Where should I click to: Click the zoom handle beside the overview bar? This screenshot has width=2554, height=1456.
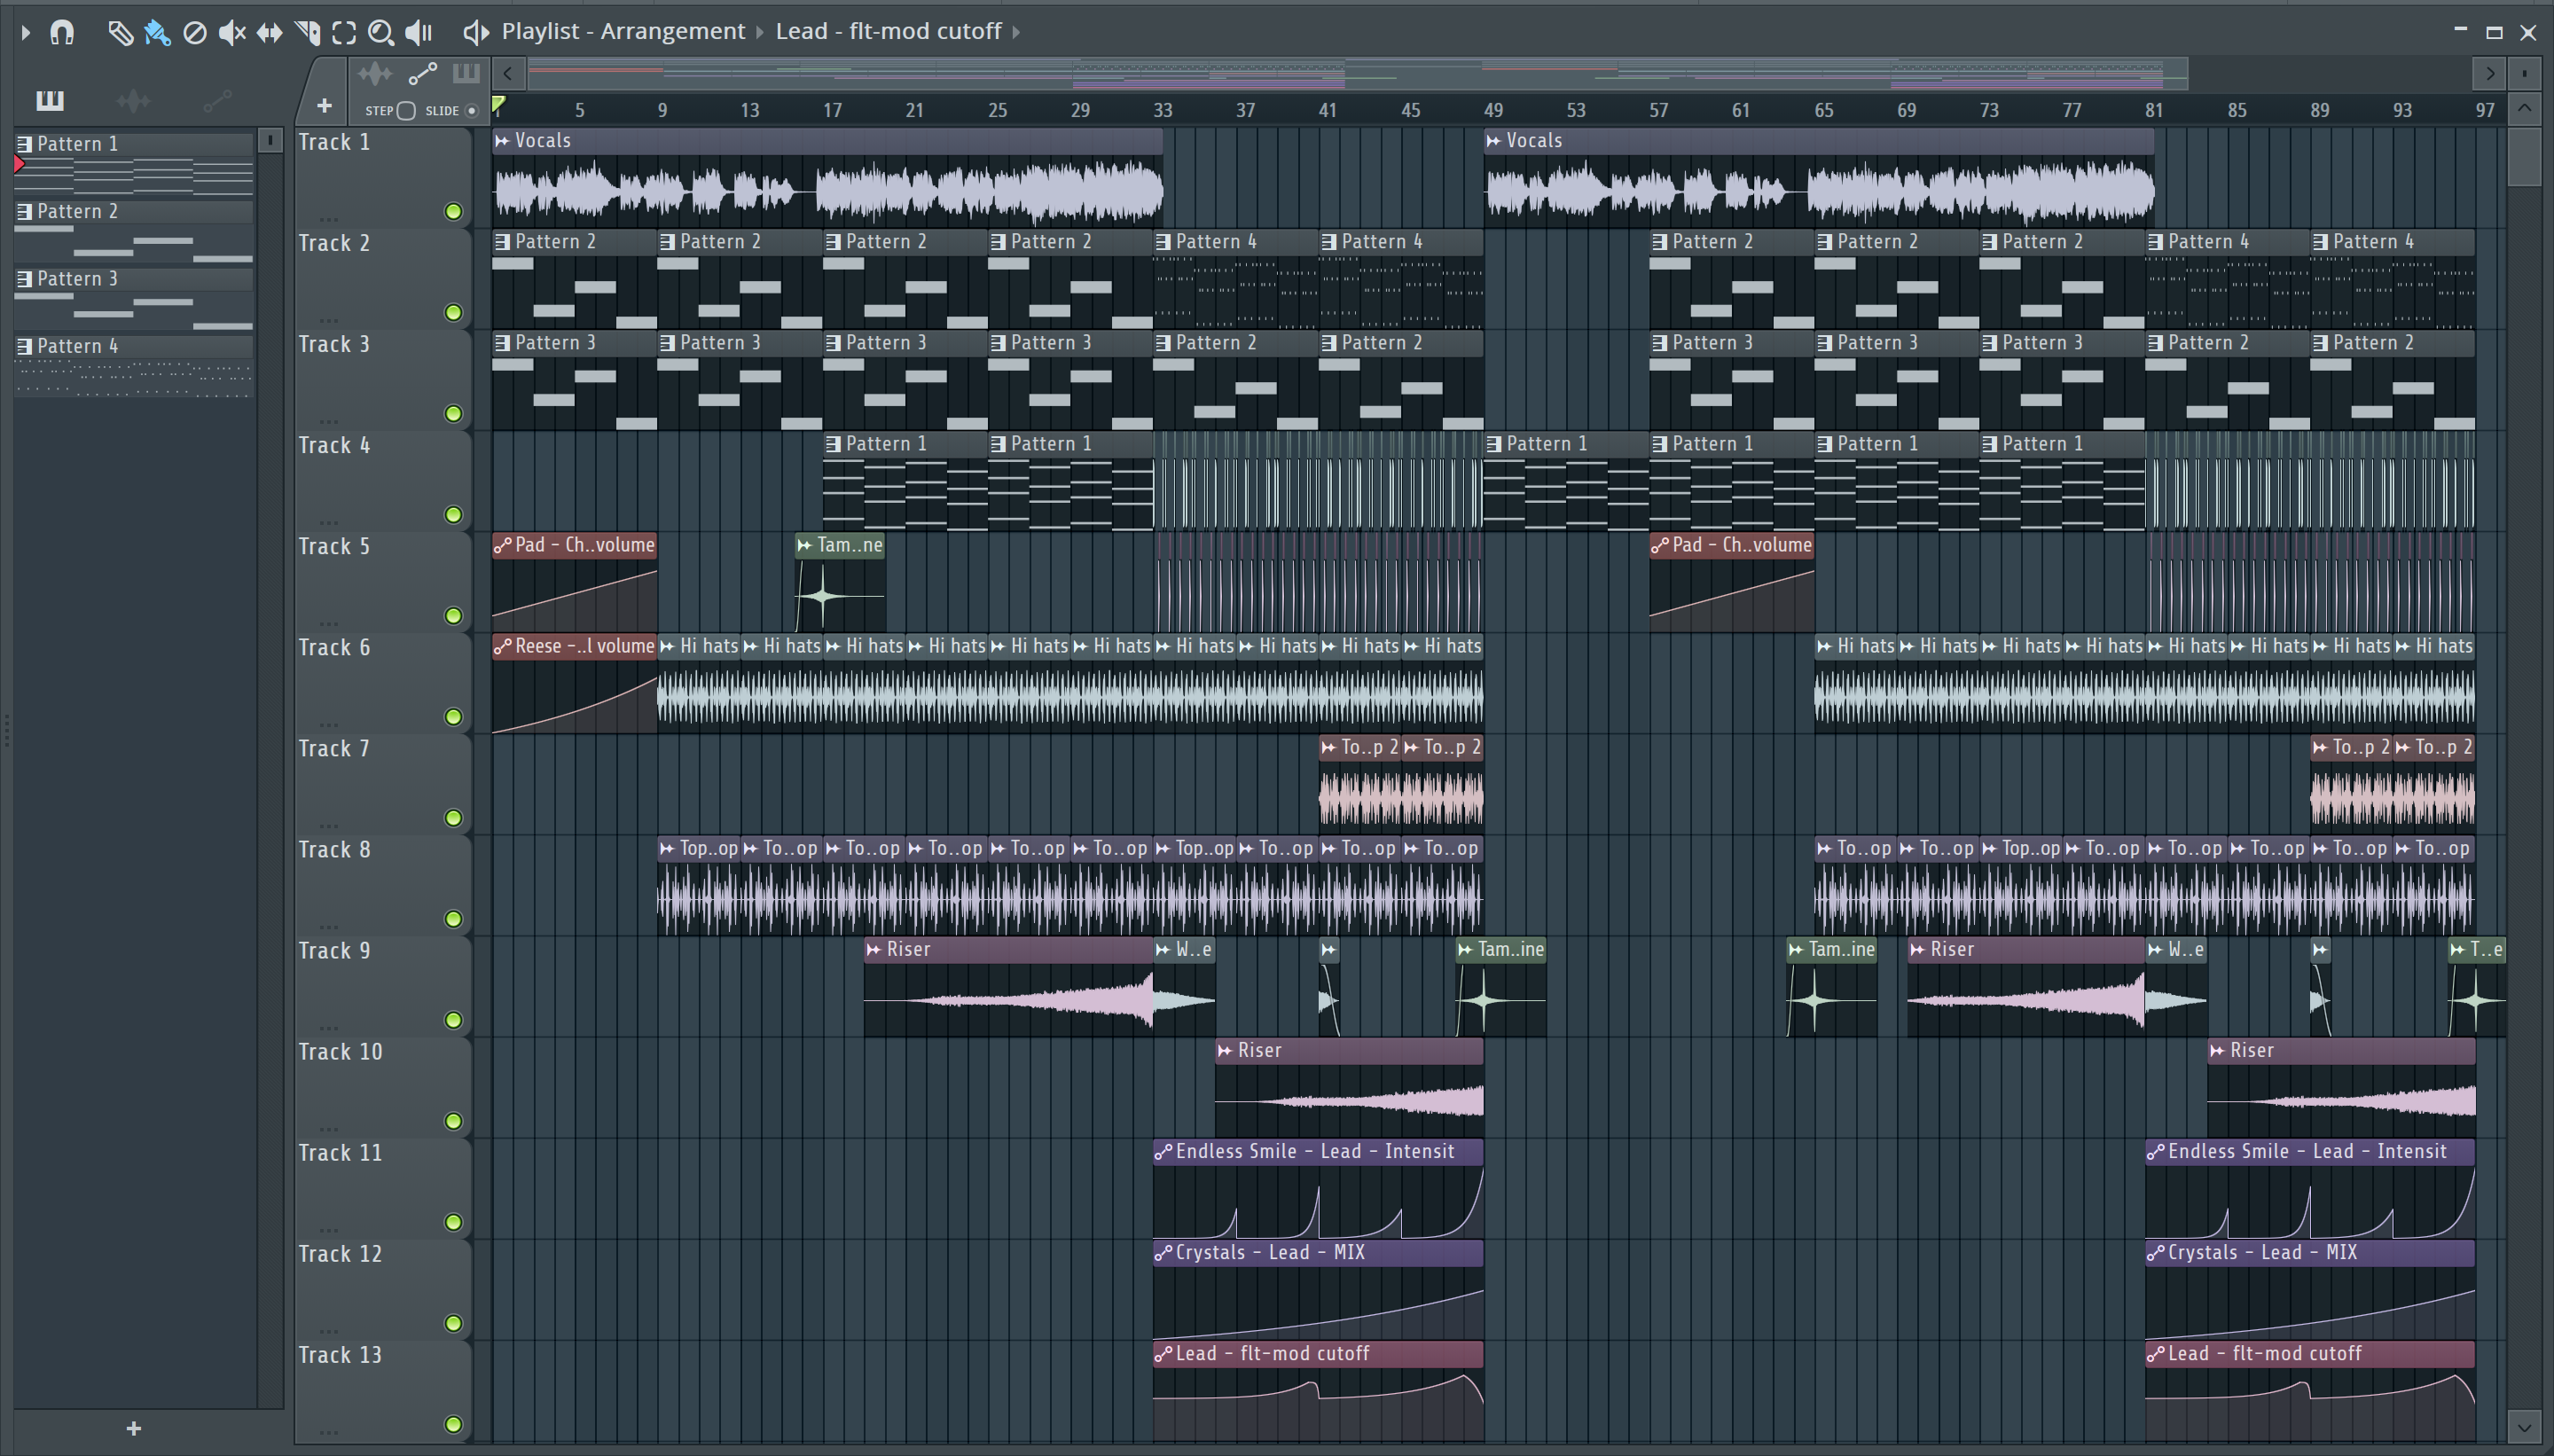(x=2524, y=73)
